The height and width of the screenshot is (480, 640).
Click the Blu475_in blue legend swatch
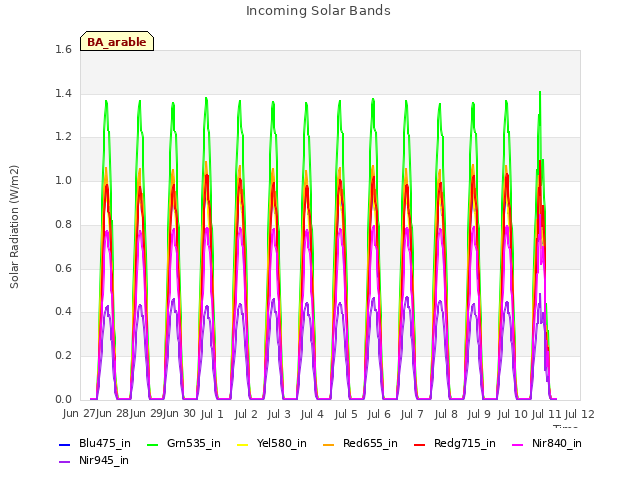pyautogui.click(x=65, y=444)
